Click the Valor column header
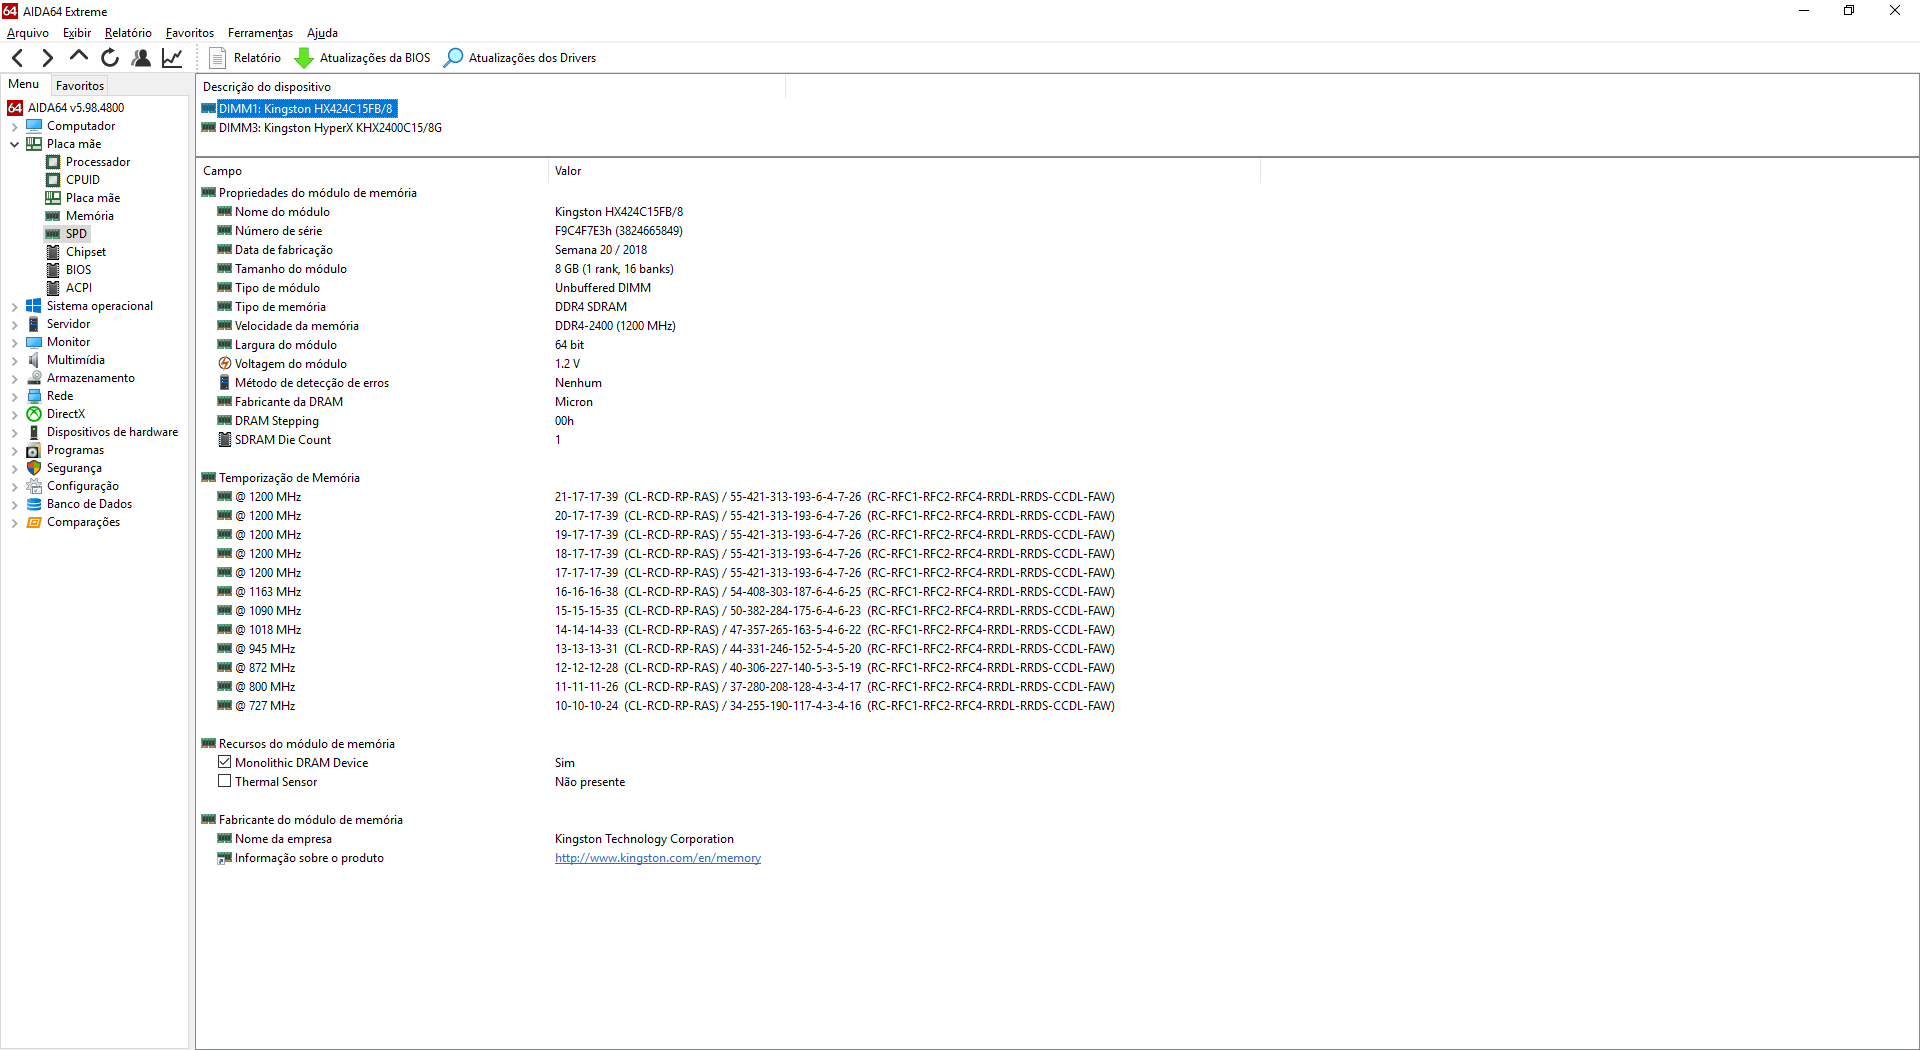Screen dimensions: 1920x1050 click(904, 171)
